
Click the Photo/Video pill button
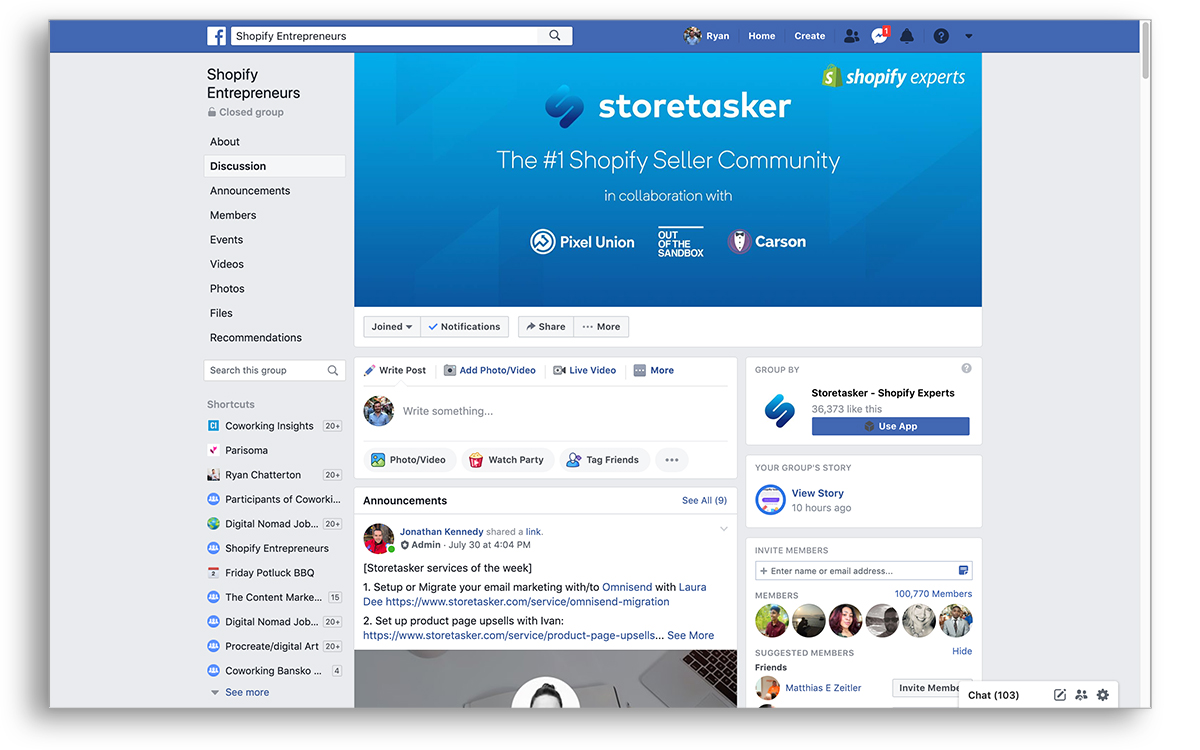409,460
